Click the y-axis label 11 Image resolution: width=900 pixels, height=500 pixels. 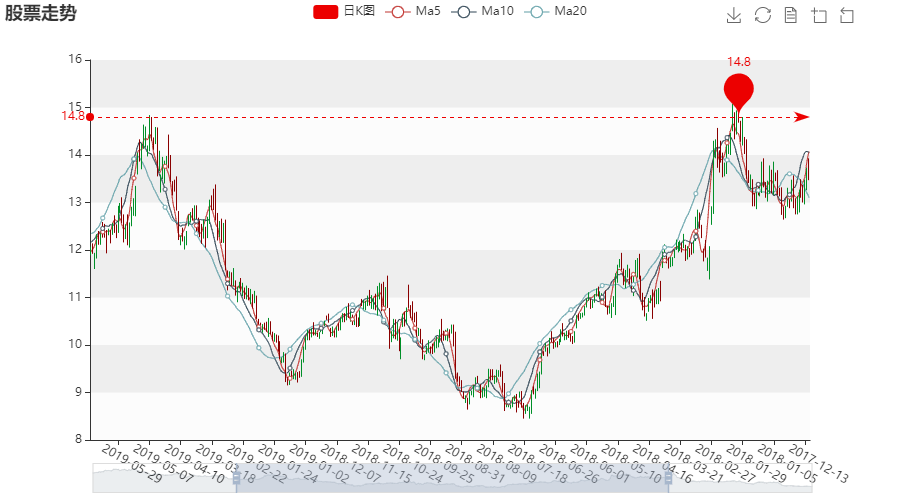pyautogui.click(x=75, y=297)
